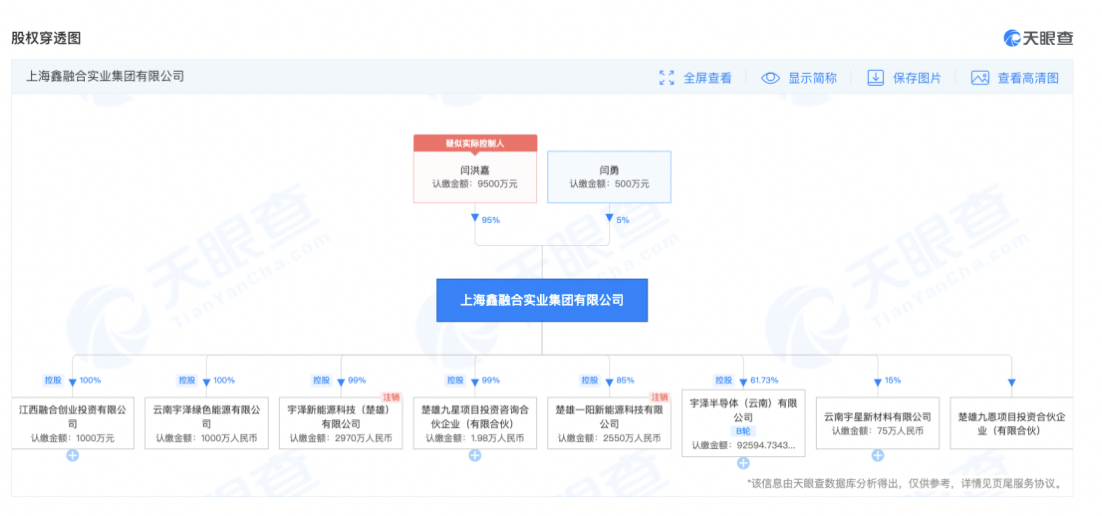Click the B轮 funding round tag
Image resolution: width=1102 pixels, height=516 pixels.
pyautogui.click(x=743, y=431)
